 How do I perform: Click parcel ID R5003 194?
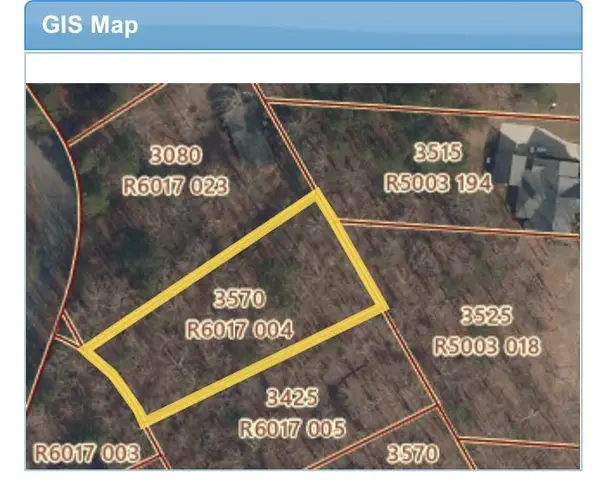click(x=438, y=184)
